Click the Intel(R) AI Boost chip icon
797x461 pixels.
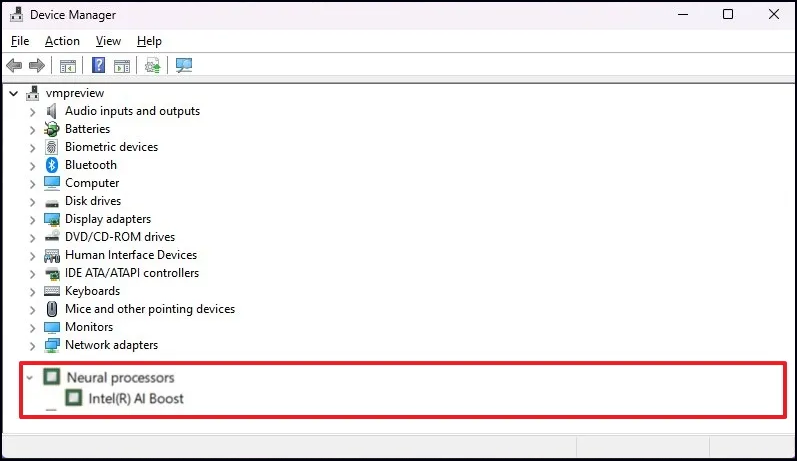[74, 398]
